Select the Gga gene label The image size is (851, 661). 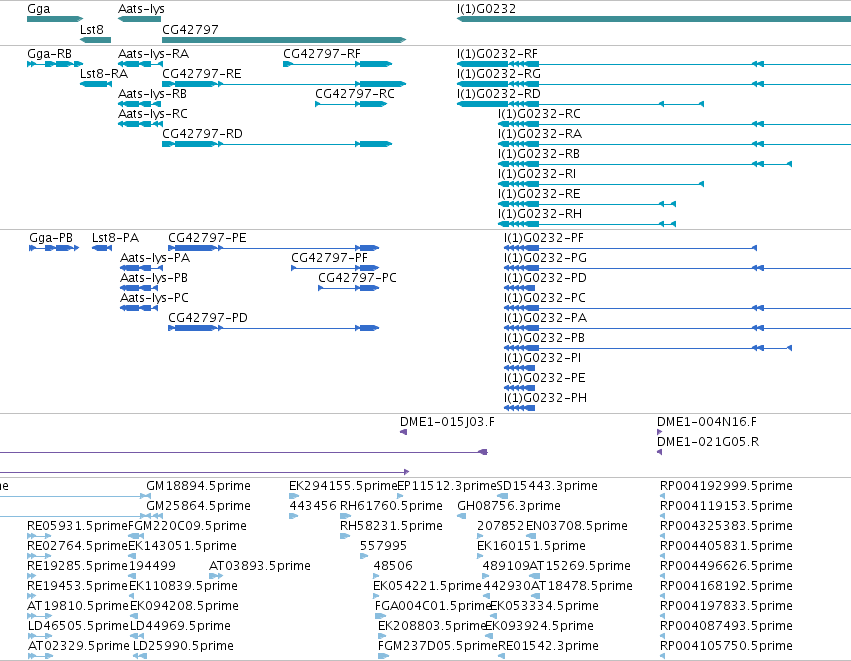click(x=39, y=9)
